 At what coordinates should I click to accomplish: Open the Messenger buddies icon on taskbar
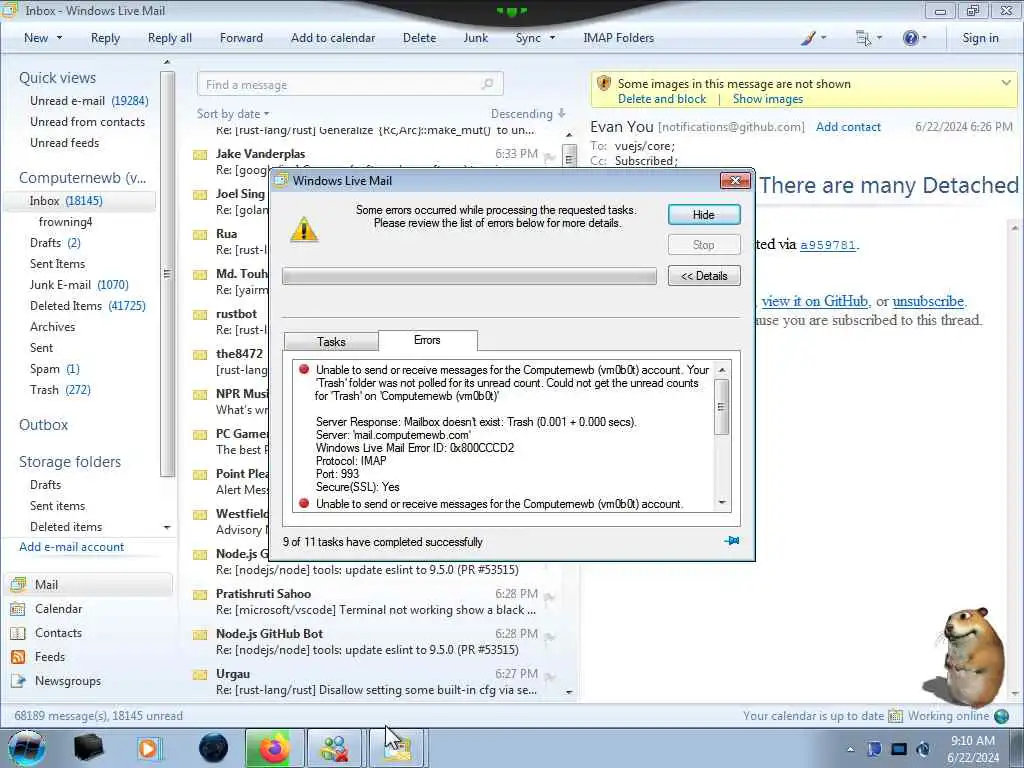pos(334,748)
